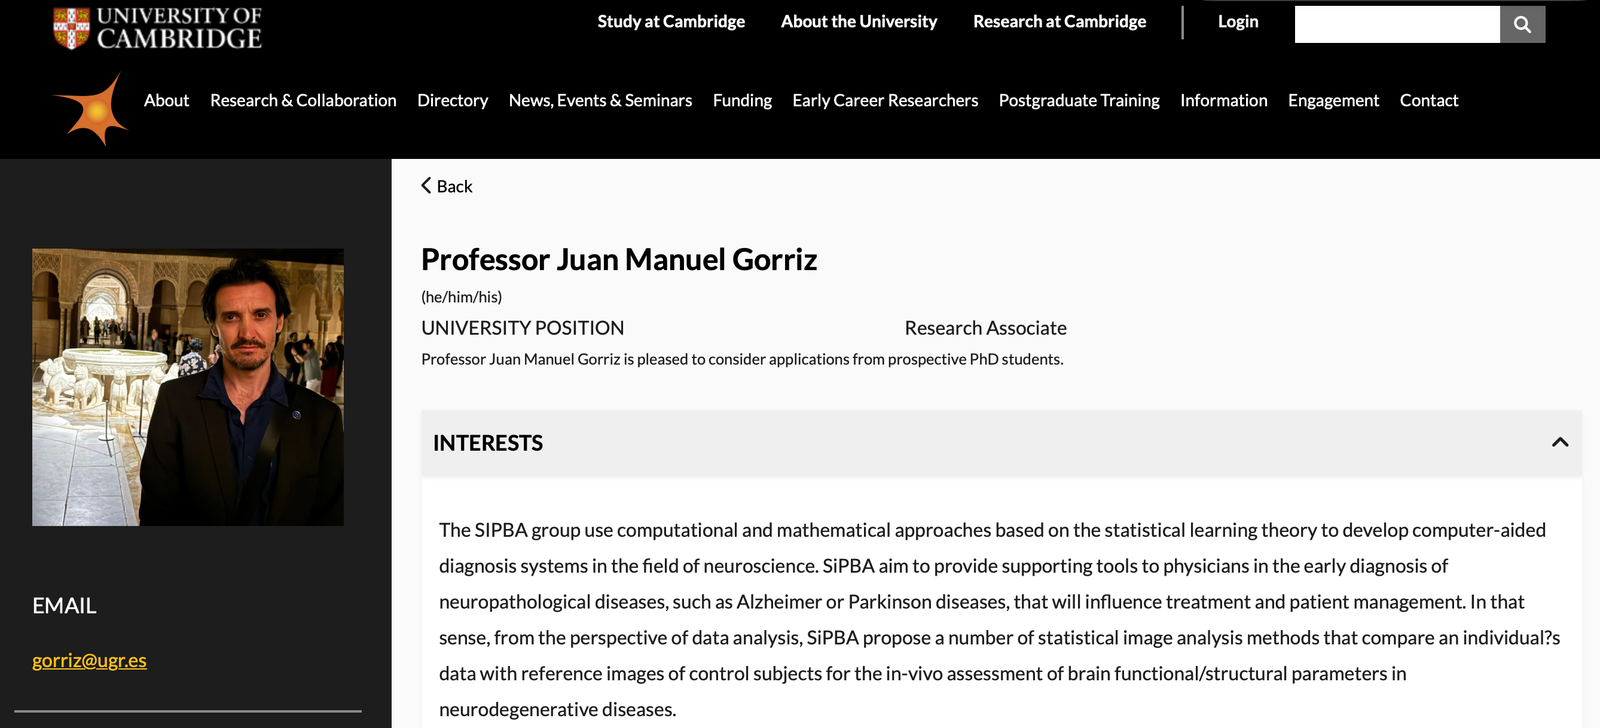This screenshot has height=728, width=1600.
Task: Click the professor's profile photo
Action: (188, 387)
